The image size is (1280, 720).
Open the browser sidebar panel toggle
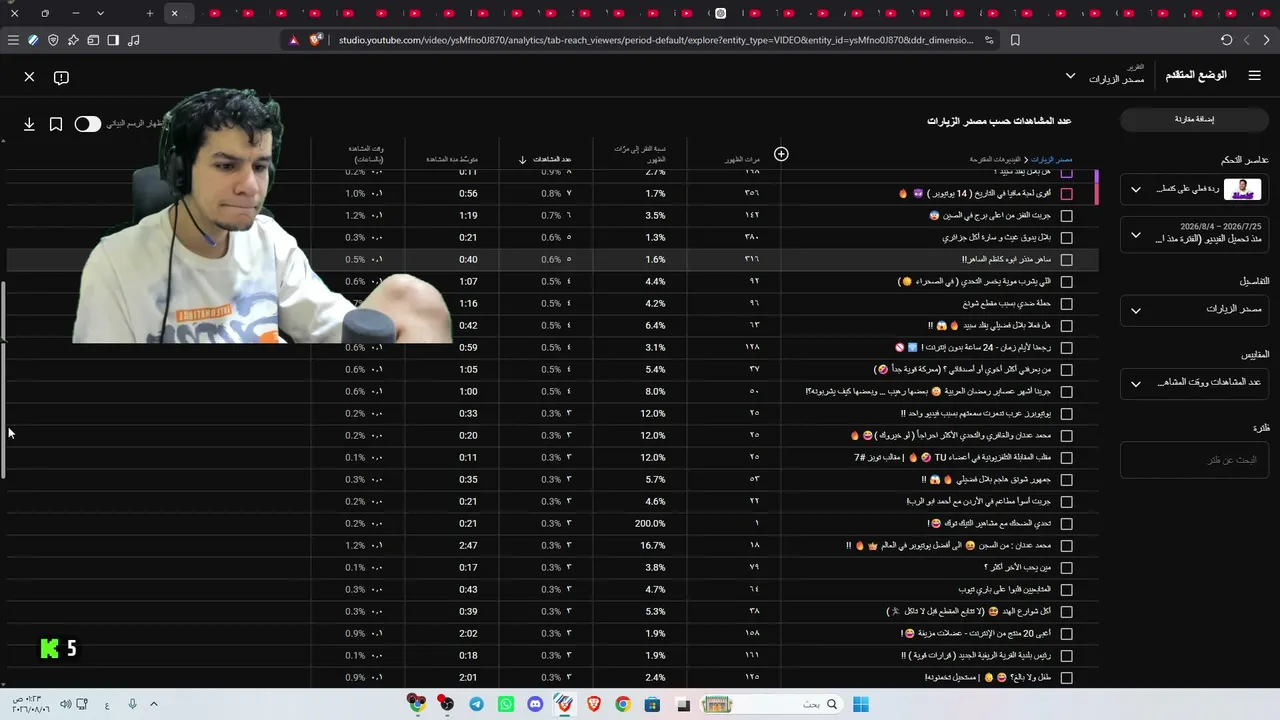(113, 40)
